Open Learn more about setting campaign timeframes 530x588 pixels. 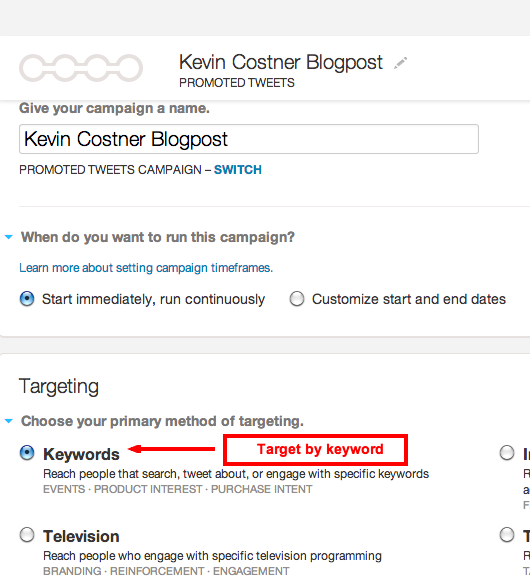click(146, 268)
